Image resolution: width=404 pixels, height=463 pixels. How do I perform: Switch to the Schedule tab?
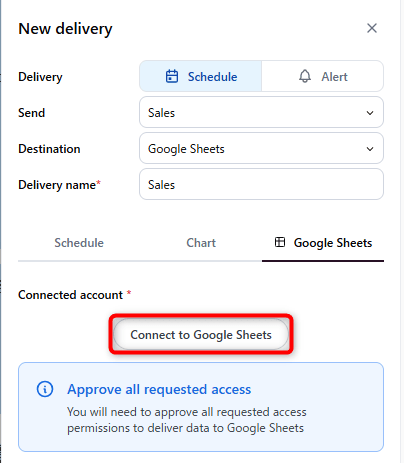click(79, 243)
